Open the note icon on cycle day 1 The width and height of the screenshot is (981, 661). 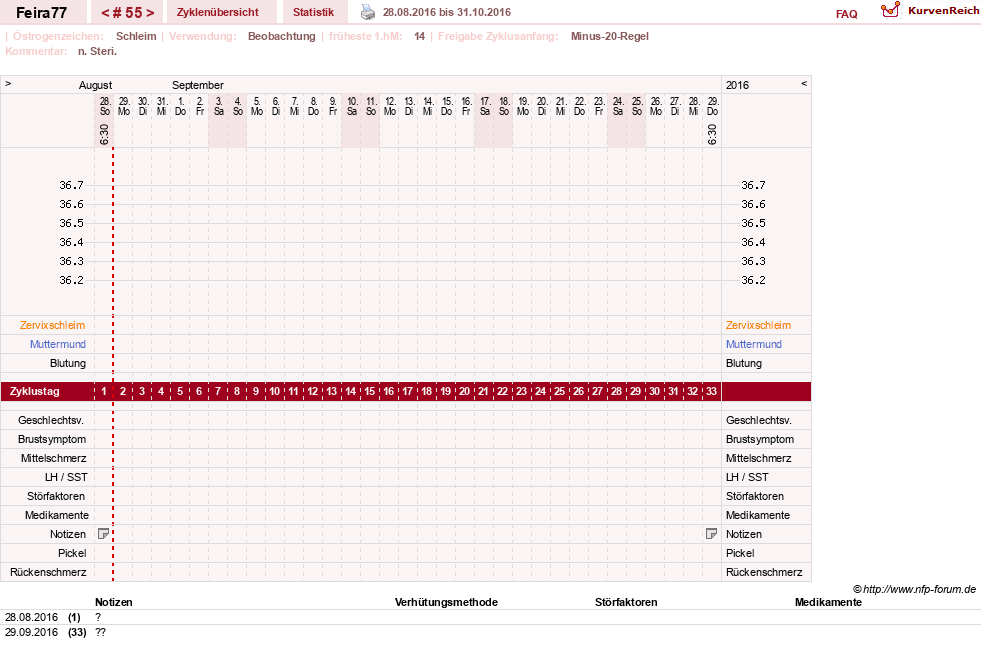[104, 534]
